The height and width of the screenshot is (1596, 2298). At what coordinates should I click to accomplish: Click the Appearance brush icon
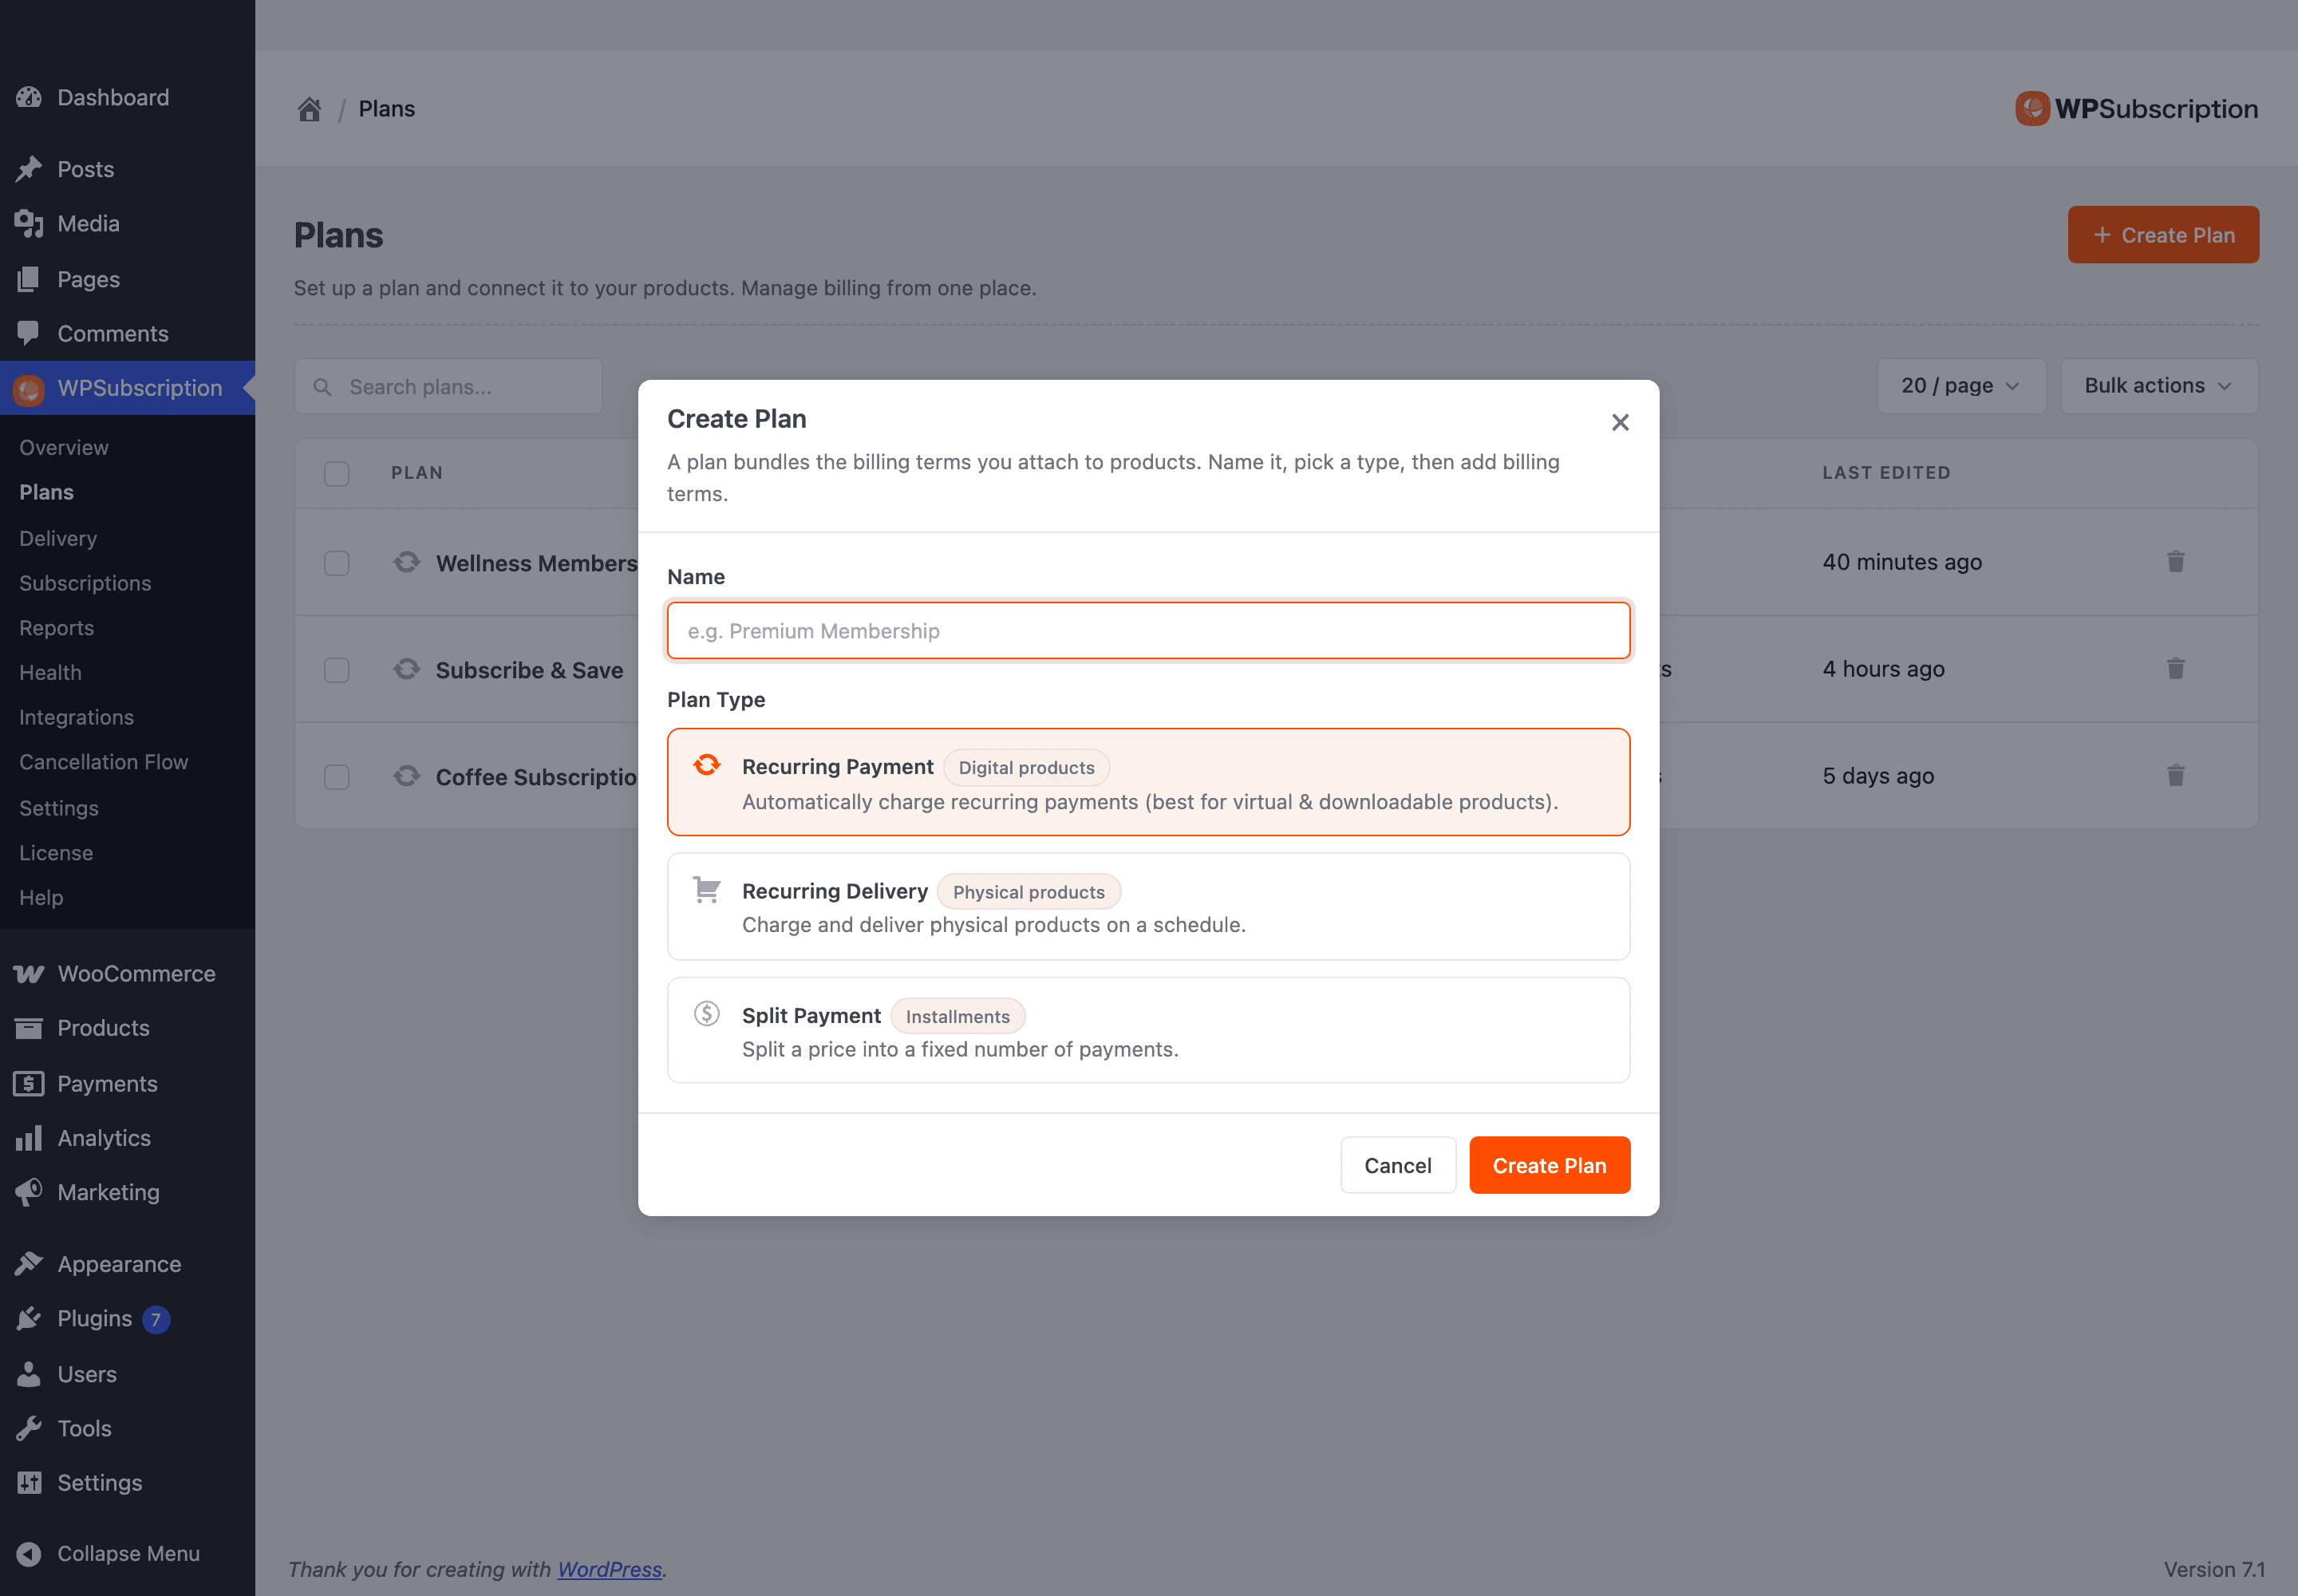[29, 1264]
